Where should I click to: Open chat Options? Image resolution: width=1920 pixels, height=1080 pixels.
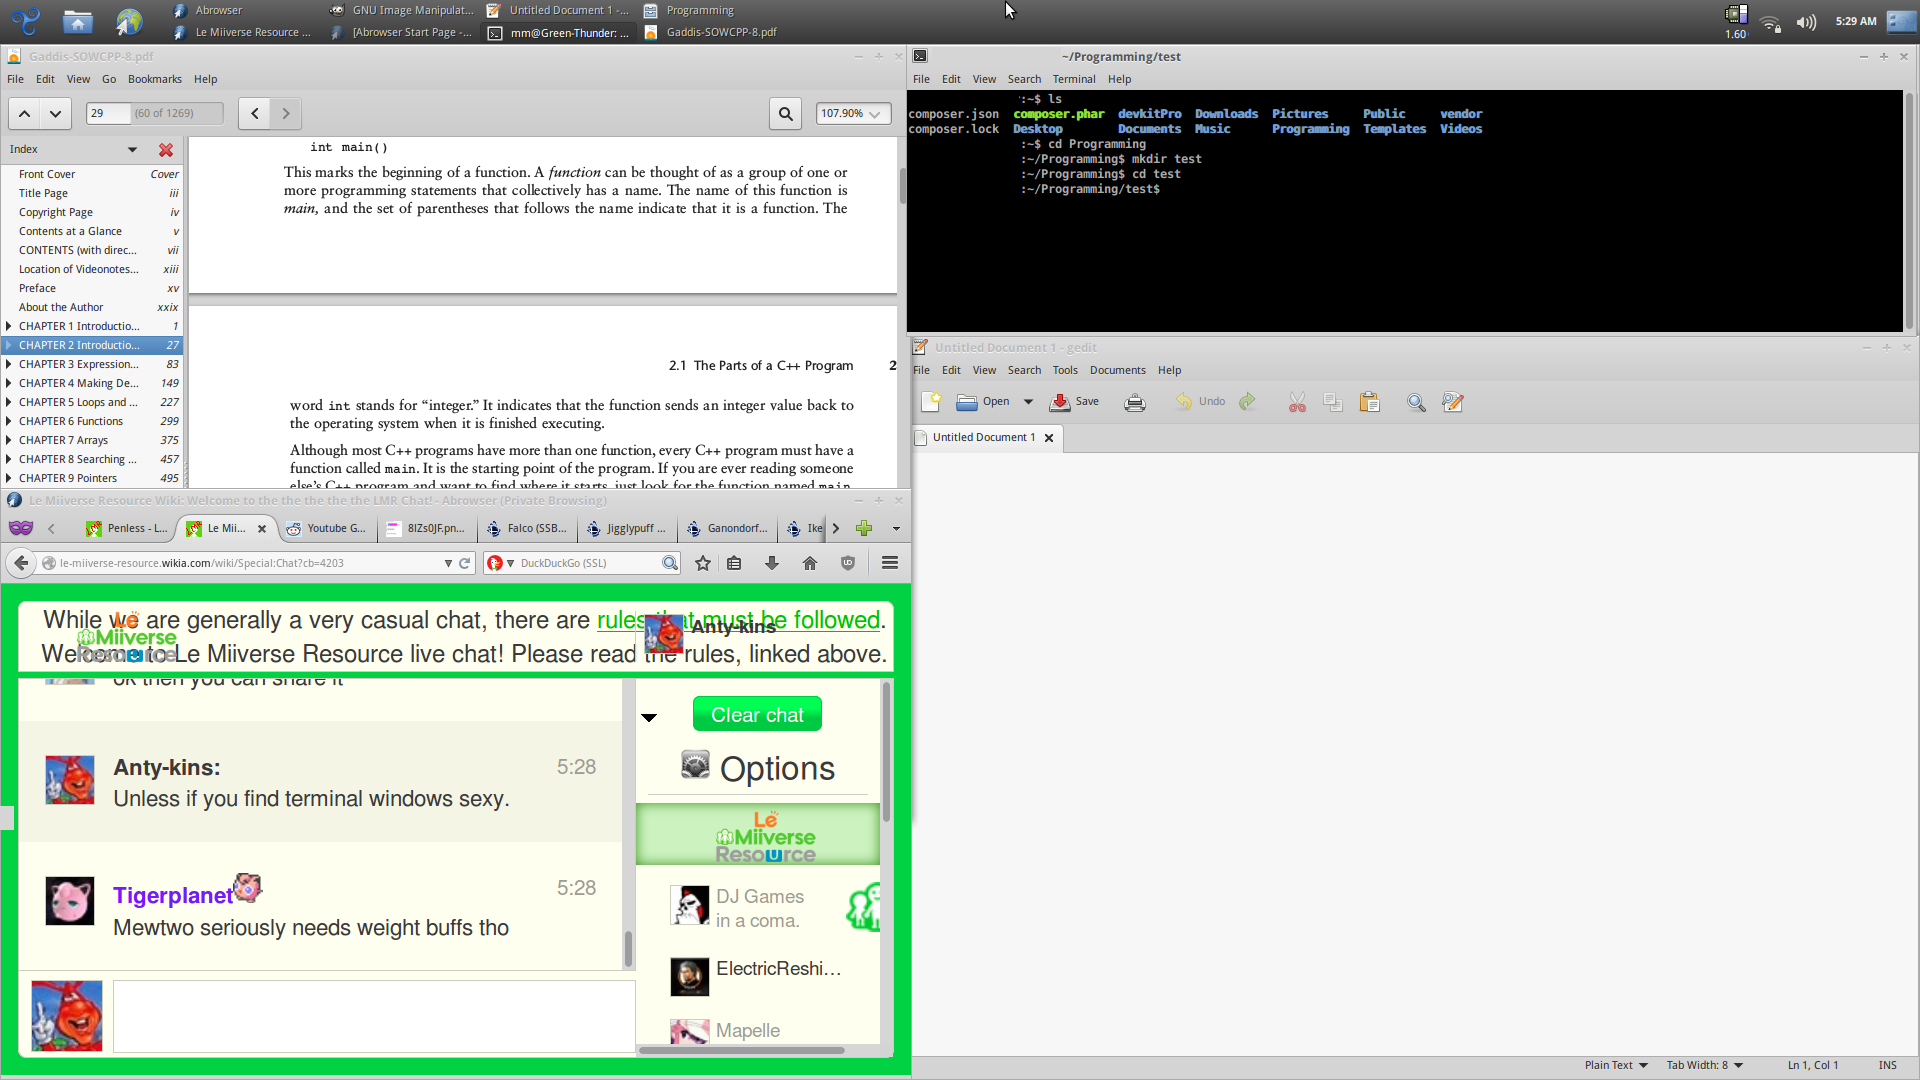coord(758,768)
